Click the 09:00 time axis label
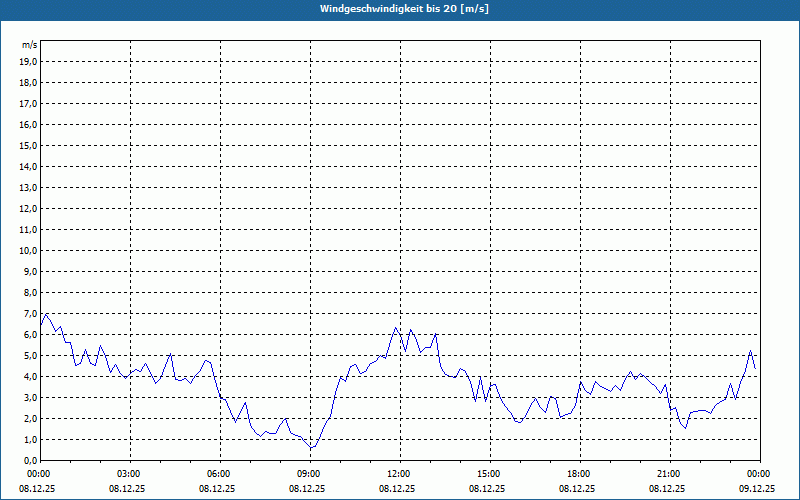The image size is (800, 500). coord(309,473)
